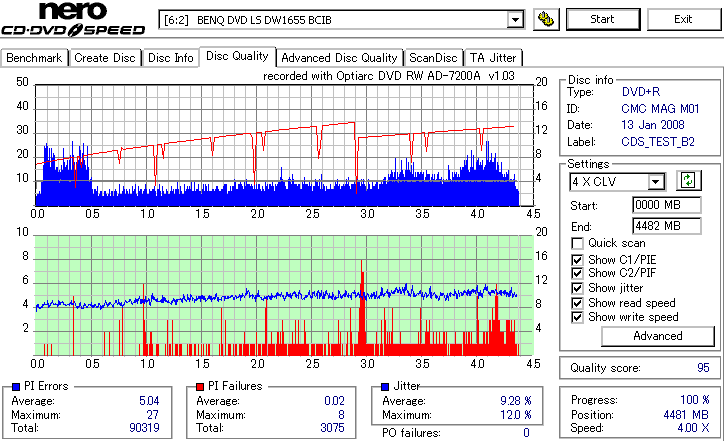The image size is (724, 441).
Task: Click the recorded with Optiarc caption
Action: click(x=389, y=76)
